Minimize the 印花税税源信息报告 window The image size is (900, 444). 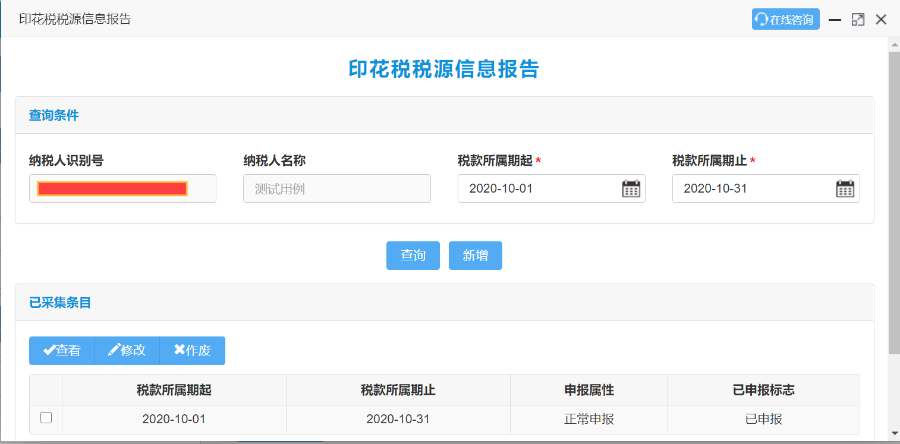tap(835, 20)
